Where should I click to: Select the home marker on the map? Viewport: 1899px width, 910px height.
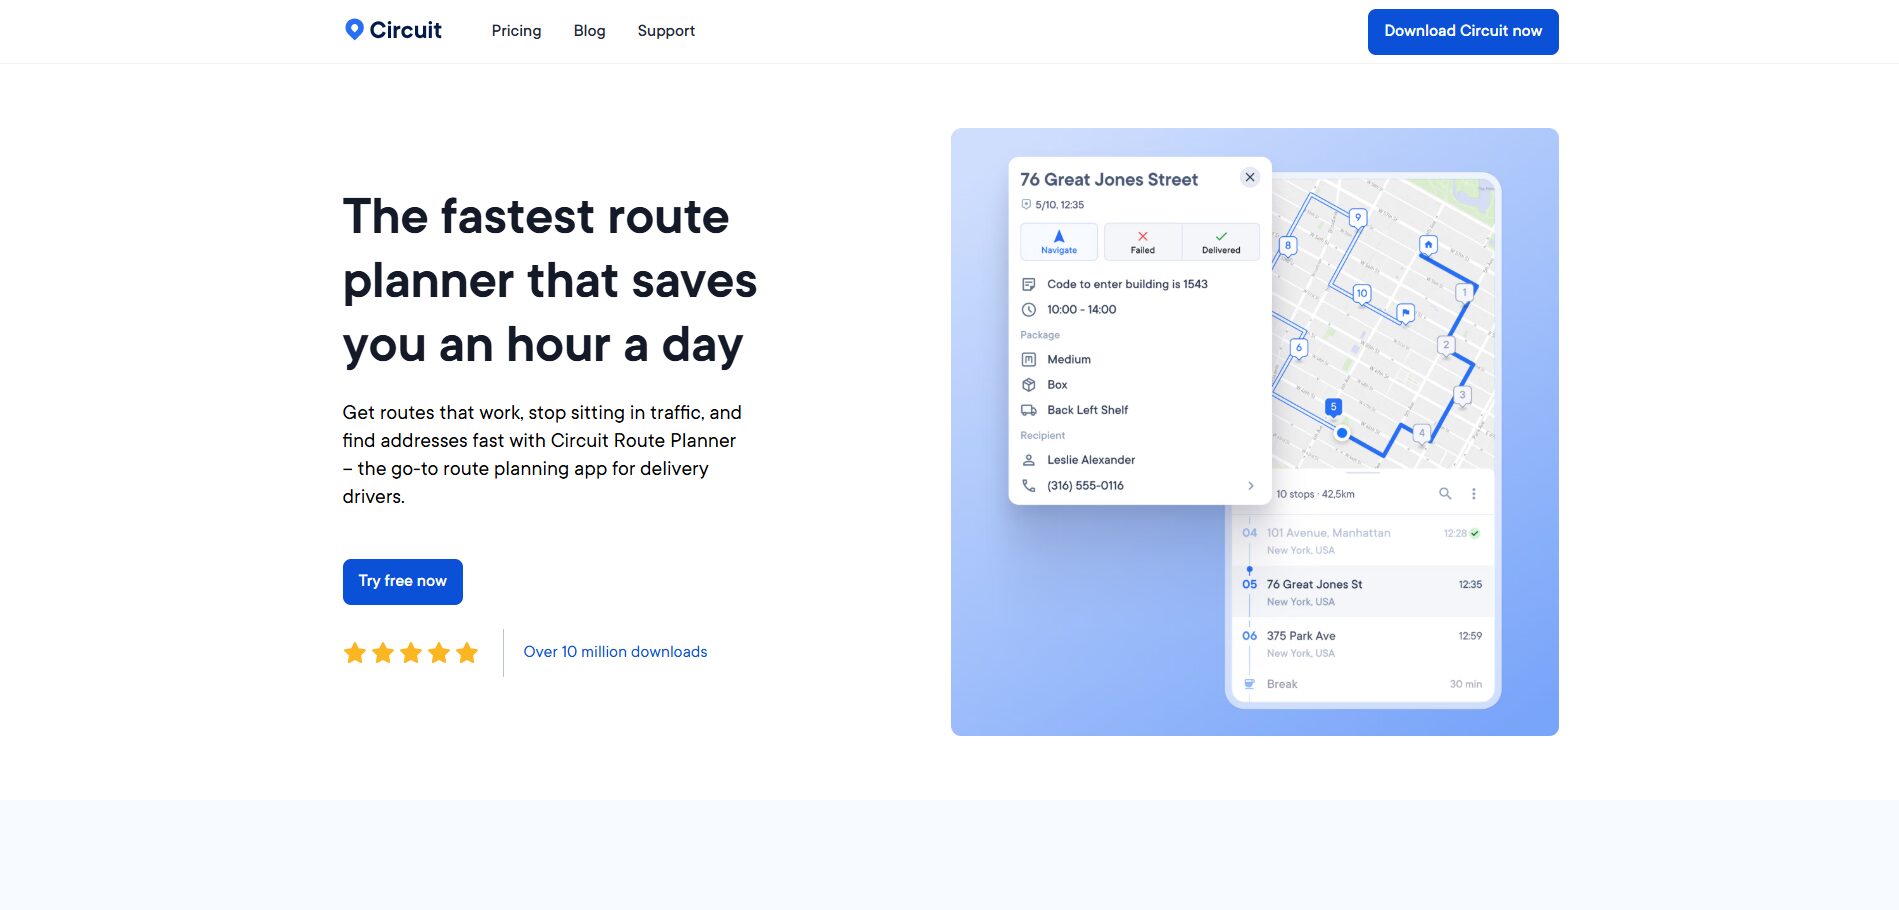[x=1428, y=244]
